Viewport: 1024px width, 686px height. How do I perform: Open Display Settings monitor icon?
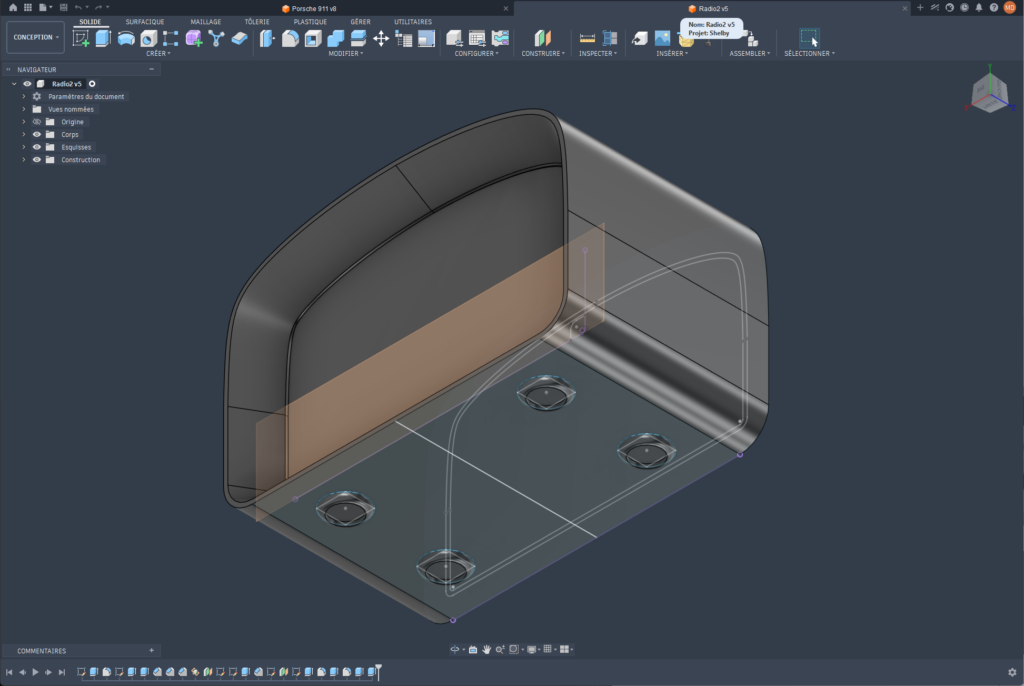(532, 649)
